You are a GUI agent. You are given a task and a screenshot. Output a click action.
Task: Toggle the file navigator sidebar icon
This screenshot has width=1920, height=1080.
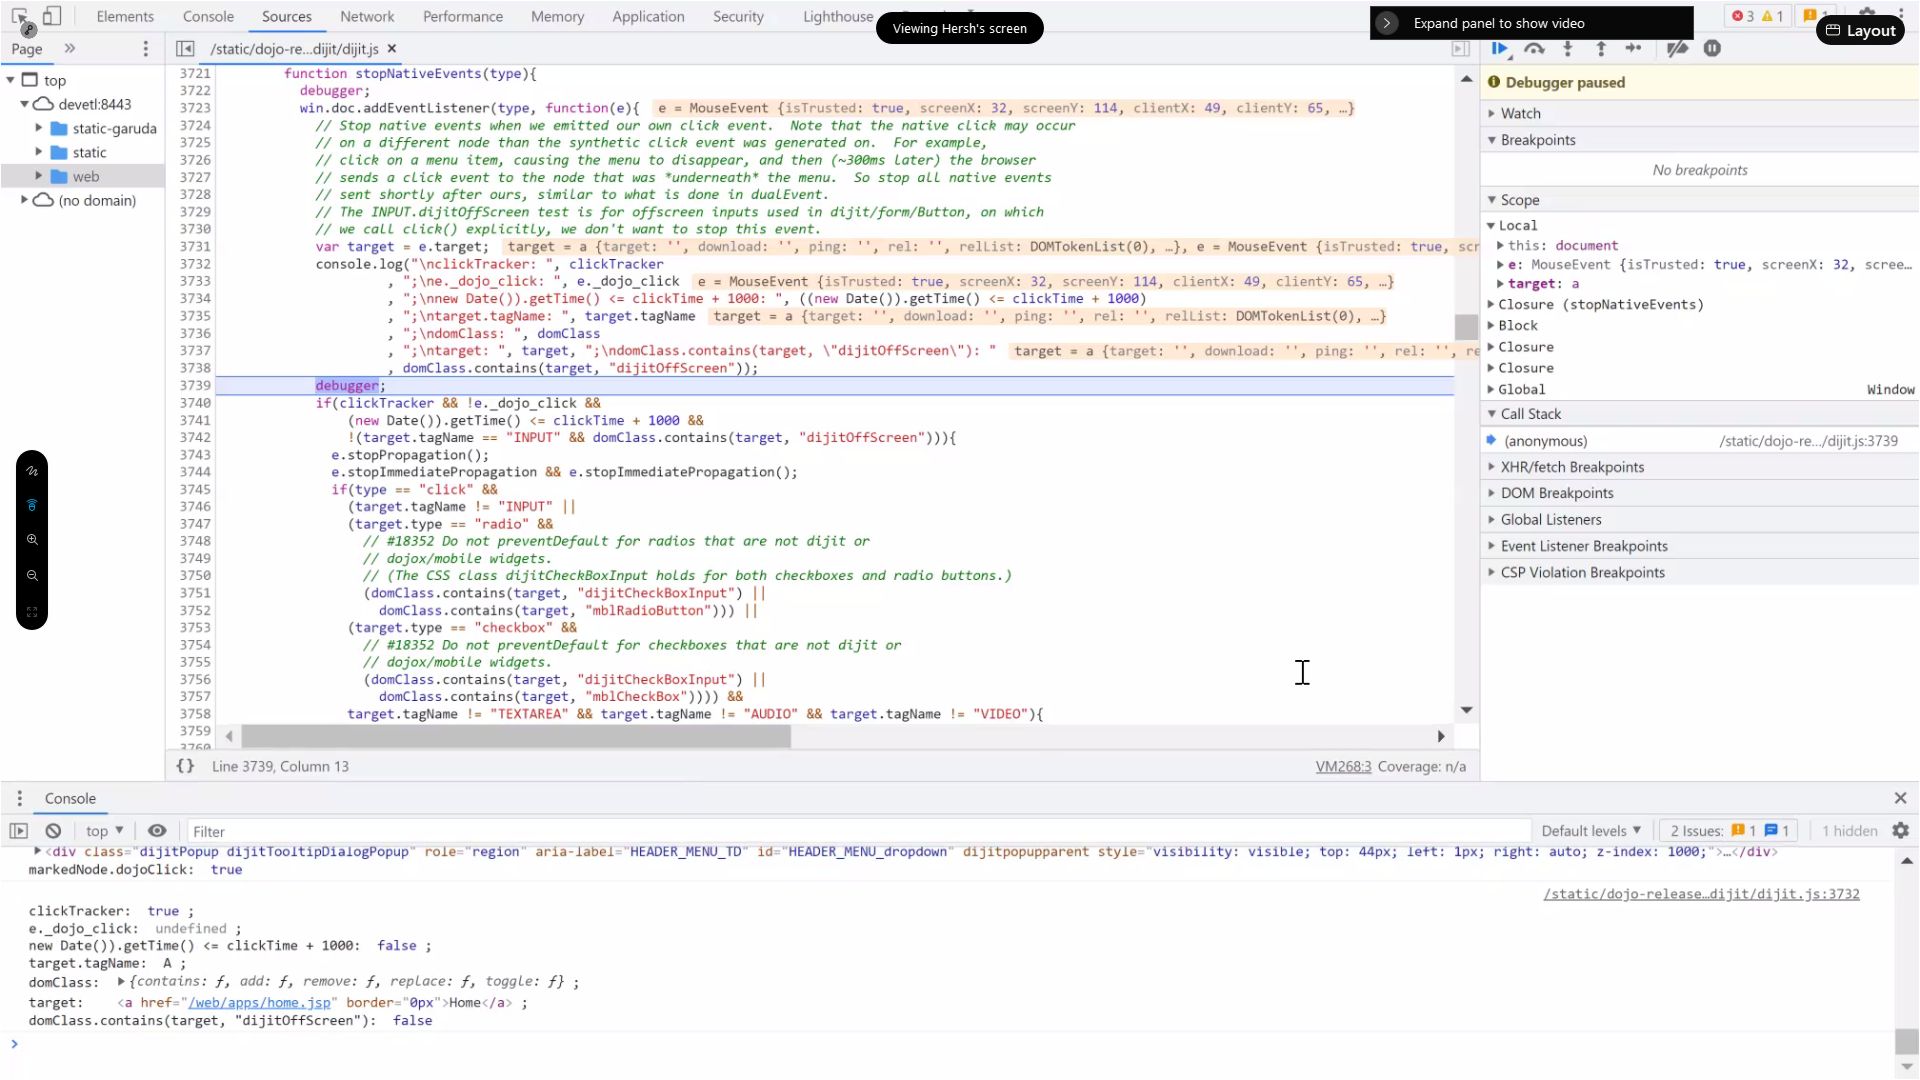[x=185, y=49]
